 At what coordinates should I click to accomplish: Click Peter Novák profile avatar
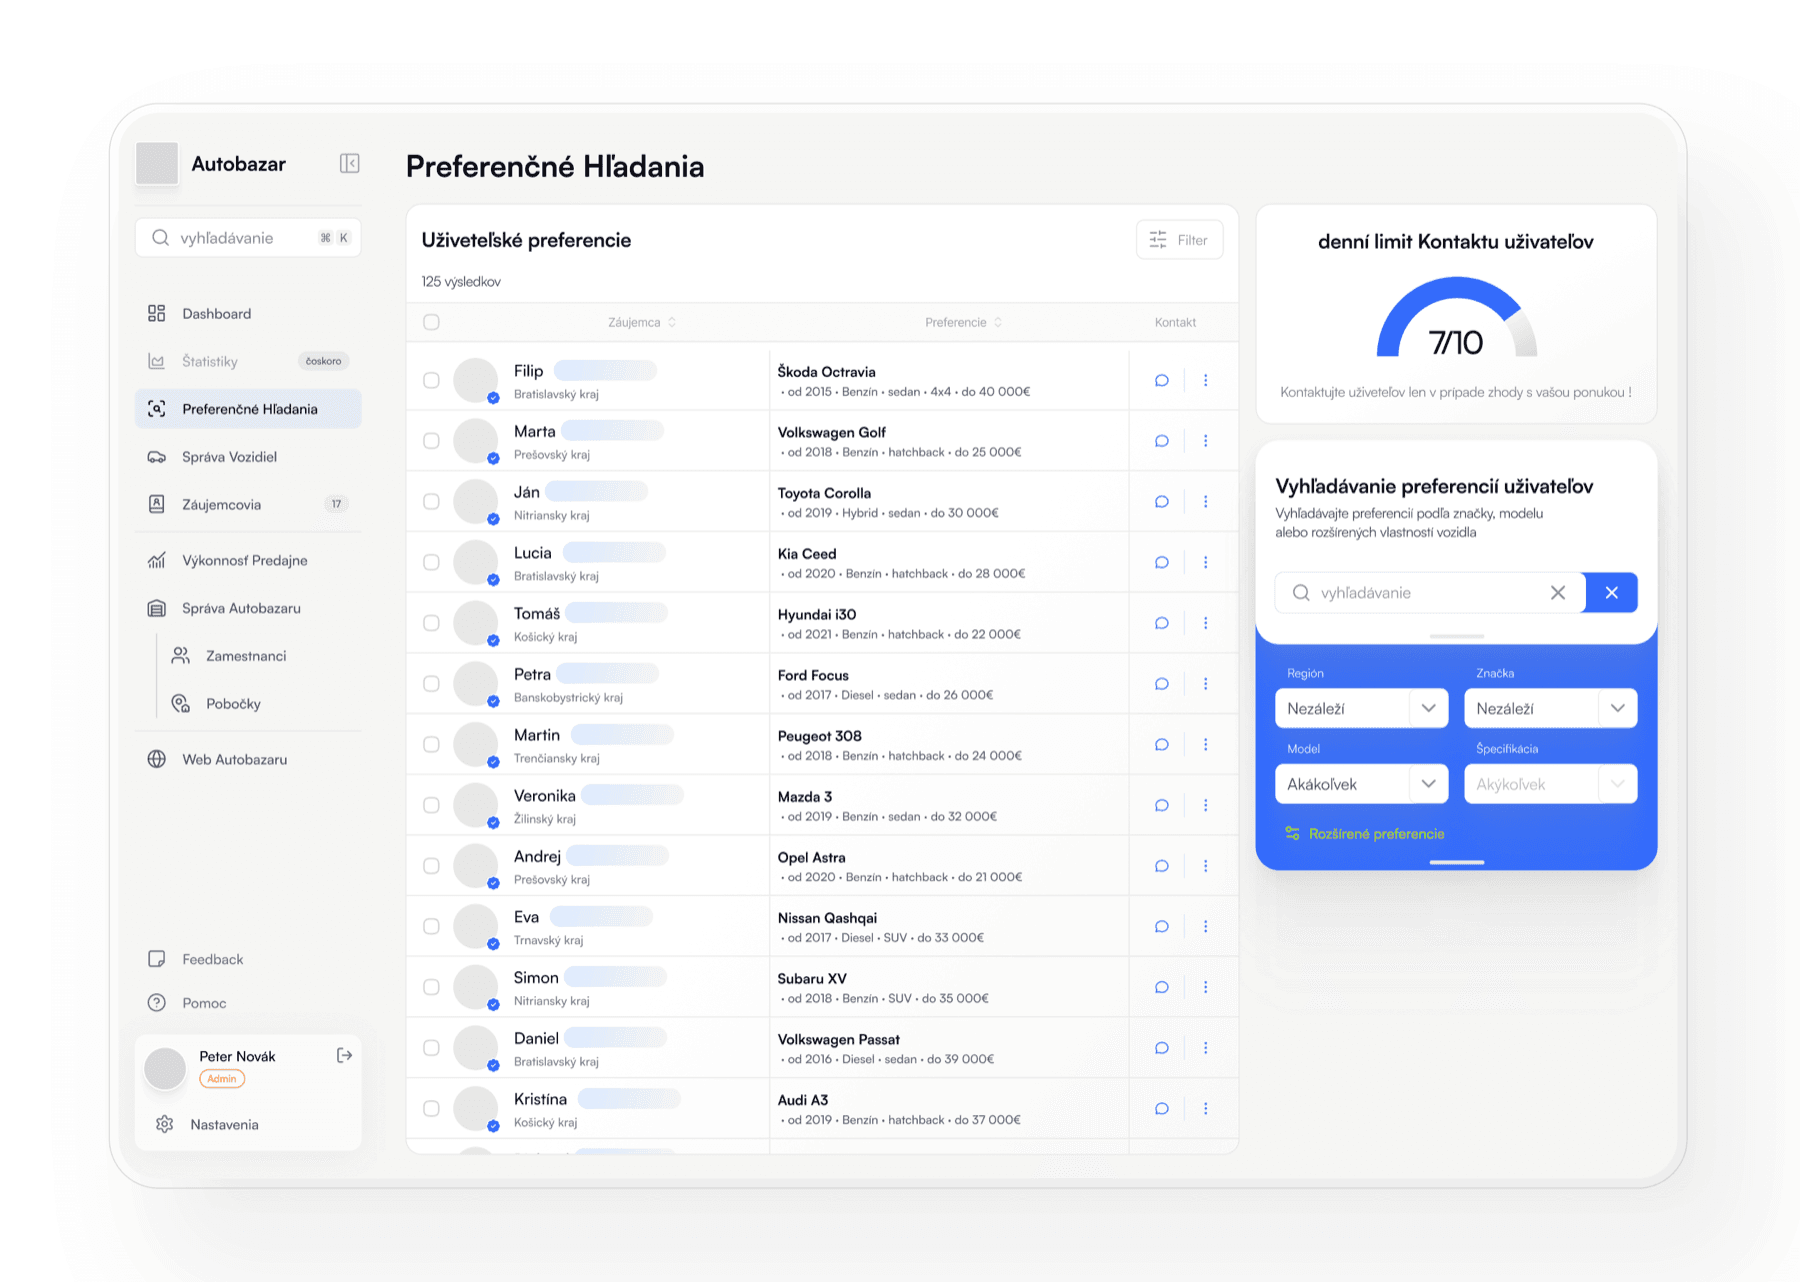pos(165,1068)
